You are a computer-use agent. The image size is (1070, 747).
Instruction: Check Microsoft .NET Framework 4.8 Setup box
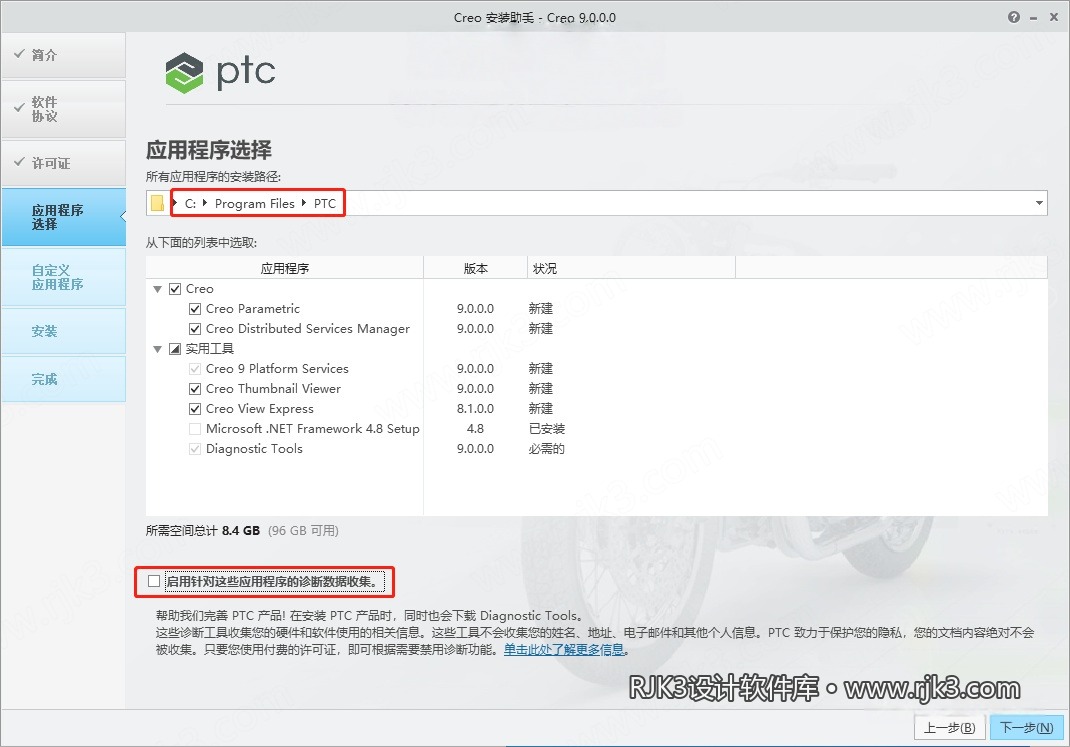click(x=195, y=429)
